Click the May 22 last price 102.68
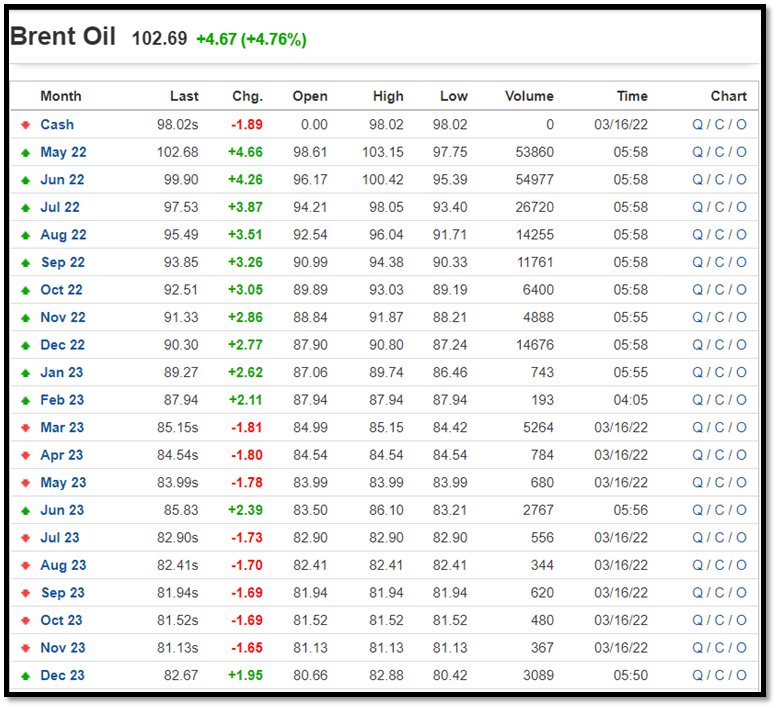 click(x=178, y=152)
